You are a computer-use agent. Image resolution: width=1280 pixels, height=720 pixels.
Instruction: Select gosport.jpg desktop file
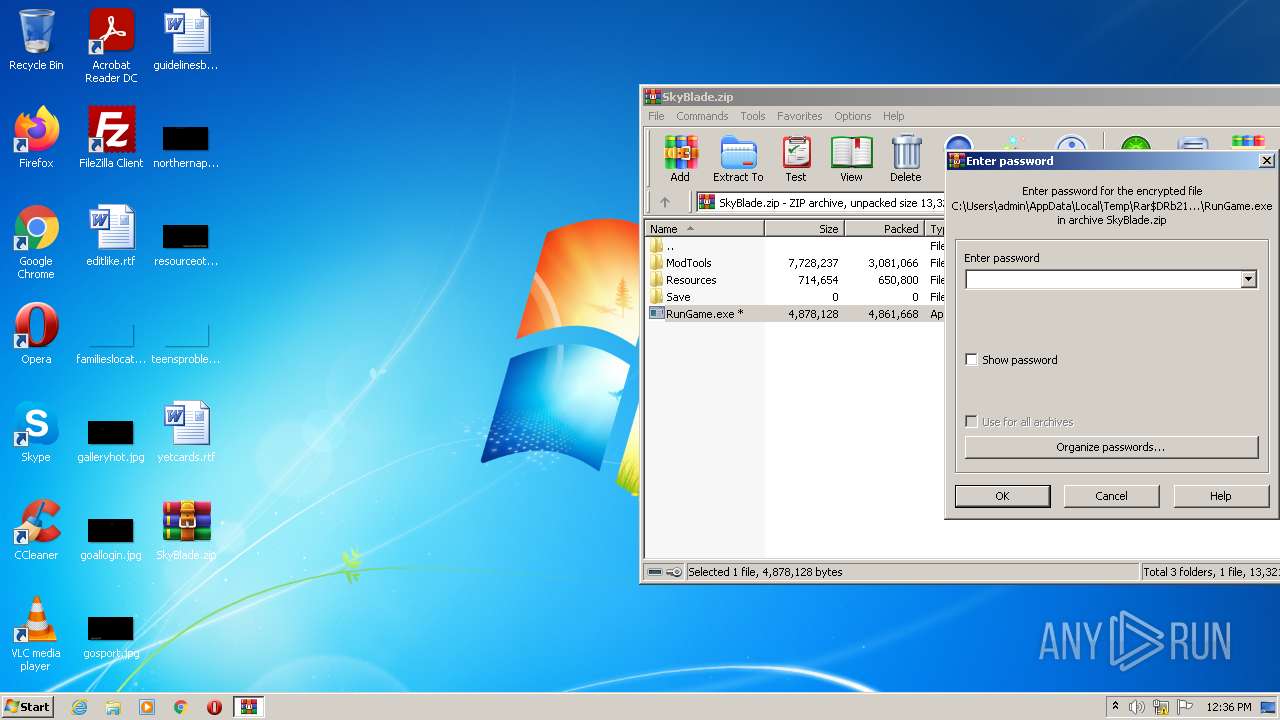111,636
